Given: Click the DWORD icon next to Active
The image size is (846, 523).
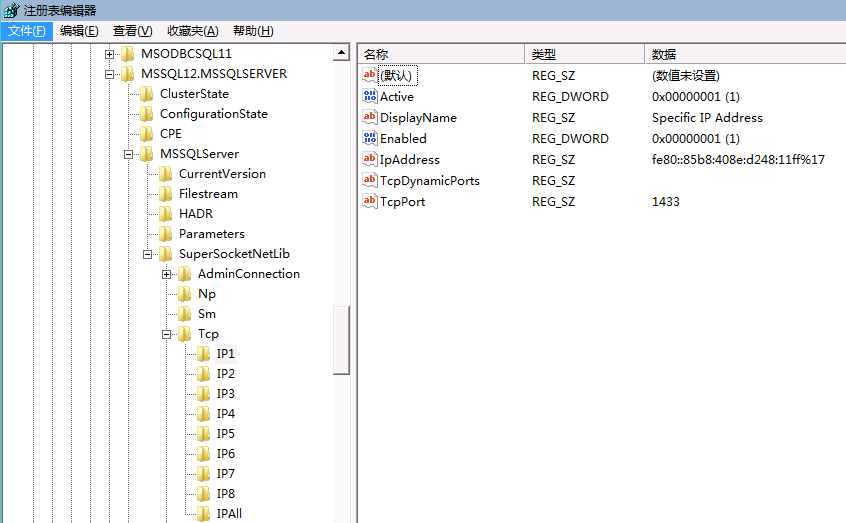Looking at the screenshot, I should tap(369, 97).
